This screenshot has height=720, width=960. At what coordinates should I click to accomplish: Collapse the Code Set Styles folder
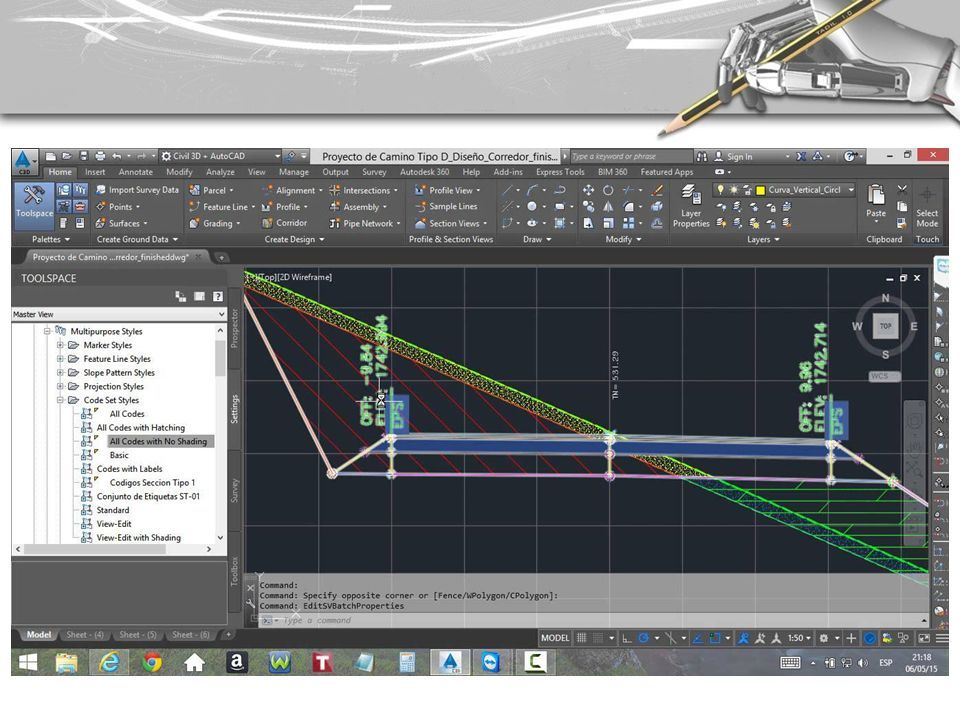point(60,400)
